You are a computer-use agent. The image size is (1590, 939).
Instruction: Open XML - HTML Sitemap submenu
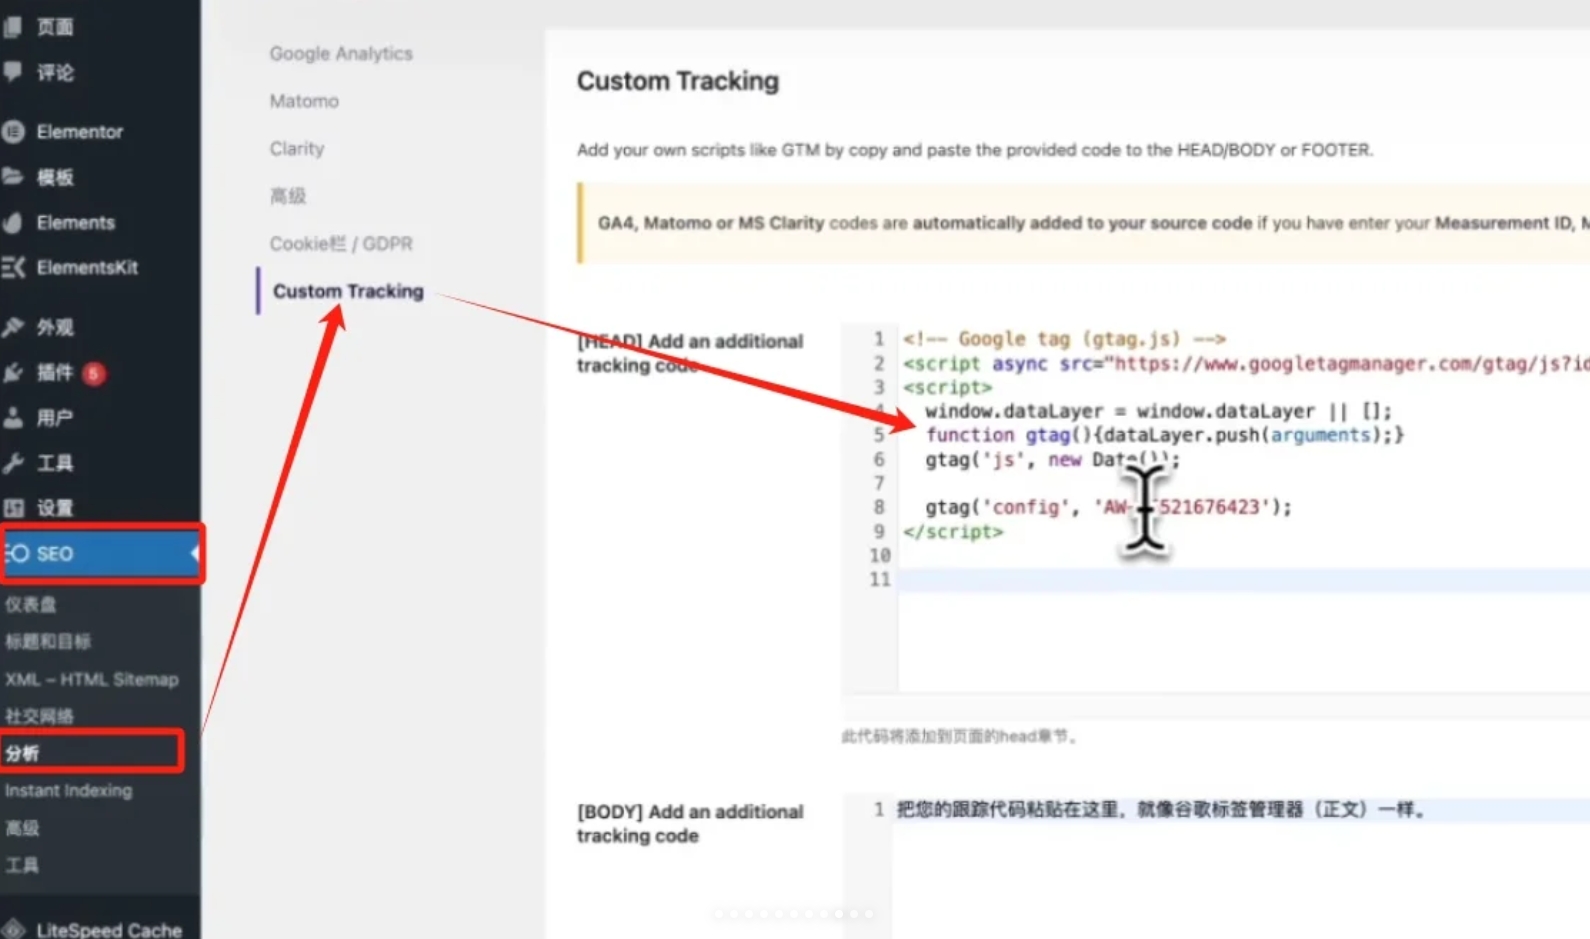pyautogui.click(x=91, y=680)
